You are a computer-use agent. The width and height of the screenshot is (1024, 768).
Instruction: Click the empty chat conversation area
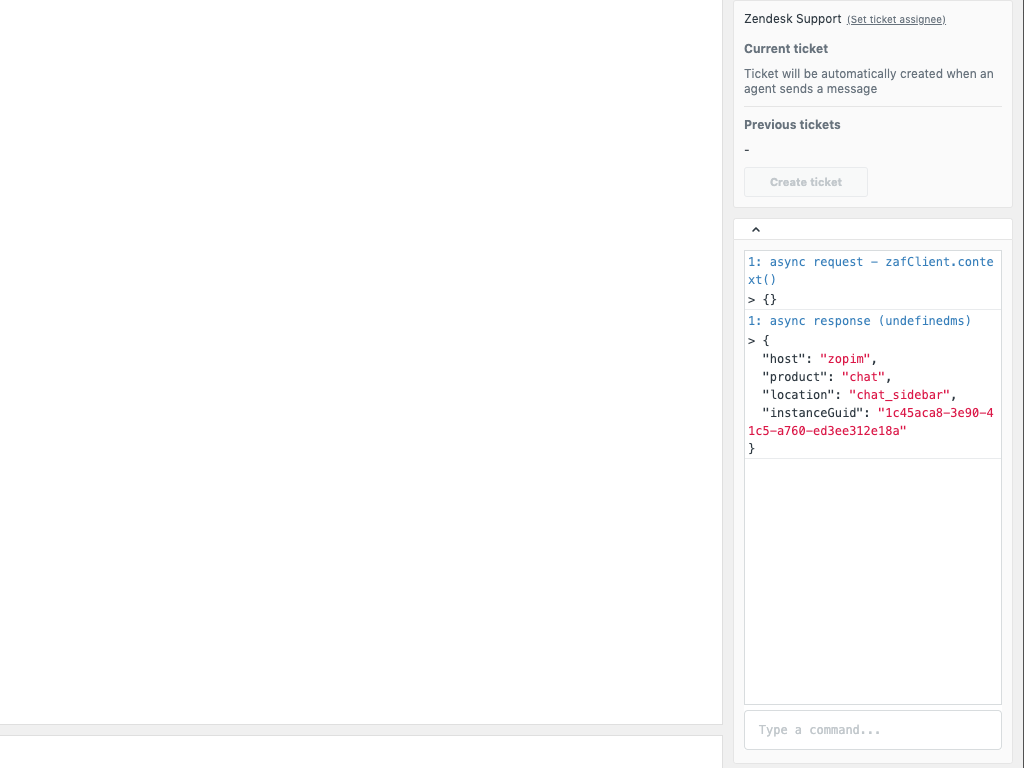click(x=360, y=360)
